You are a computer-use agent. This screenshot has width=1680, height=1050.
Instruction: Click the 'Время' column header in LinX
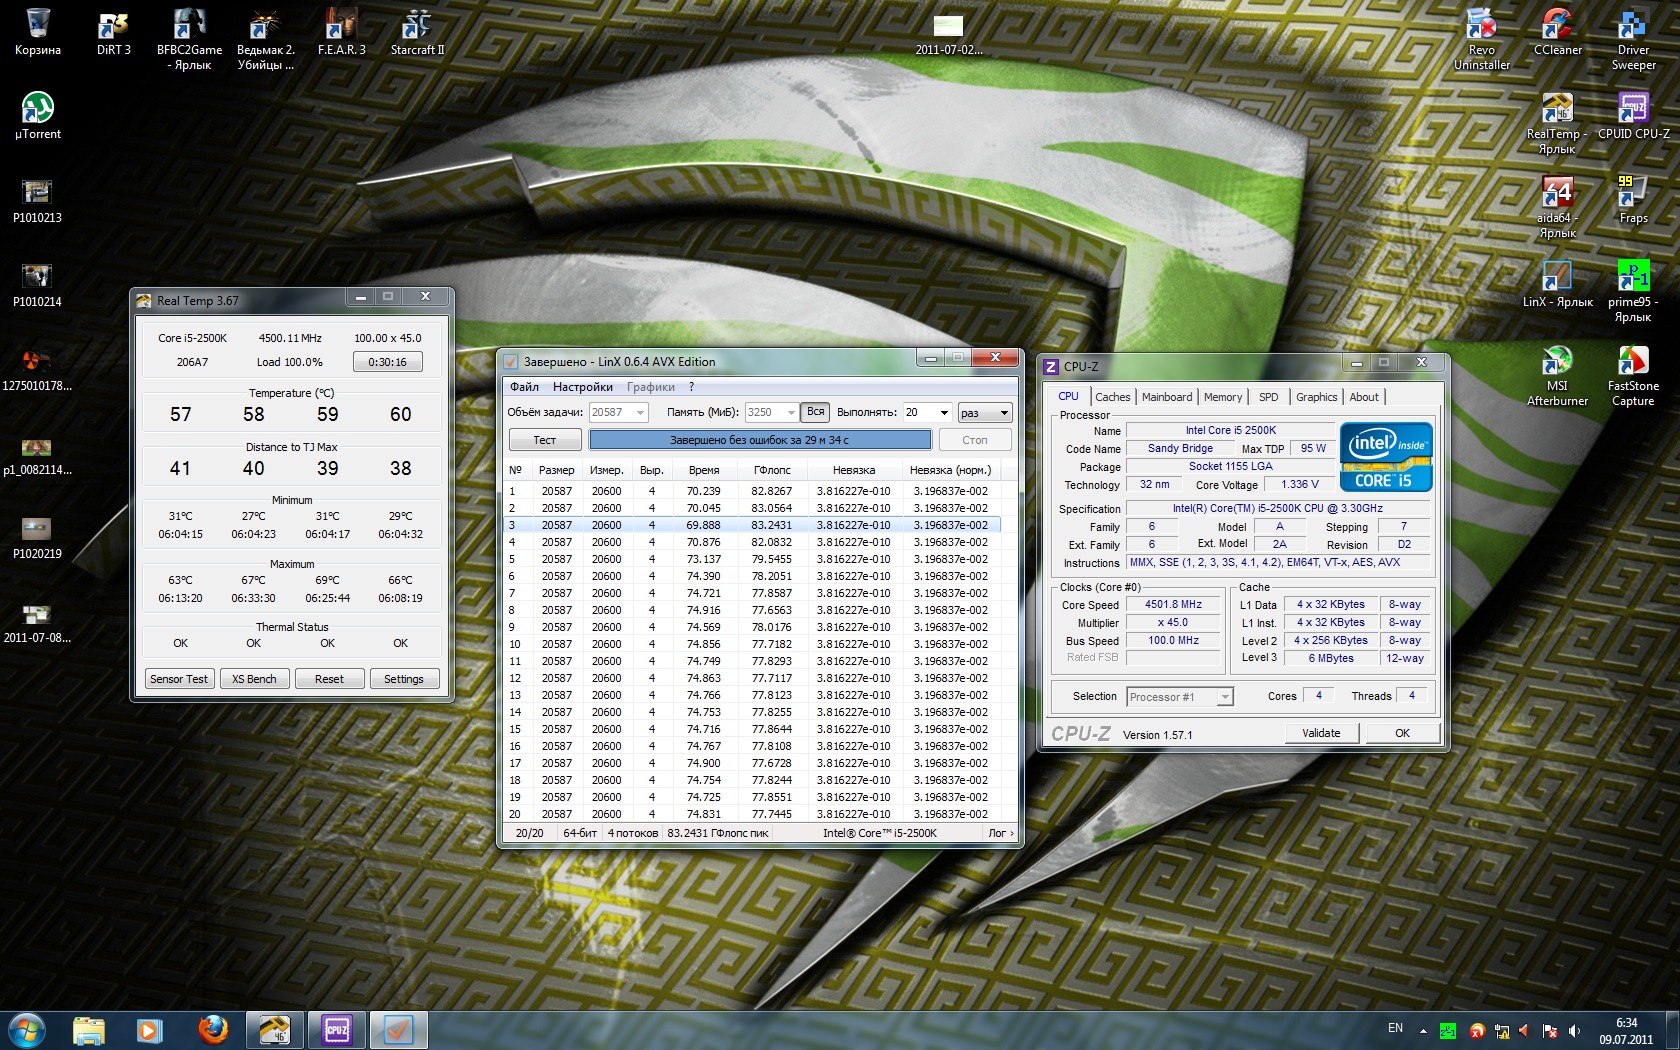(704, 470)
